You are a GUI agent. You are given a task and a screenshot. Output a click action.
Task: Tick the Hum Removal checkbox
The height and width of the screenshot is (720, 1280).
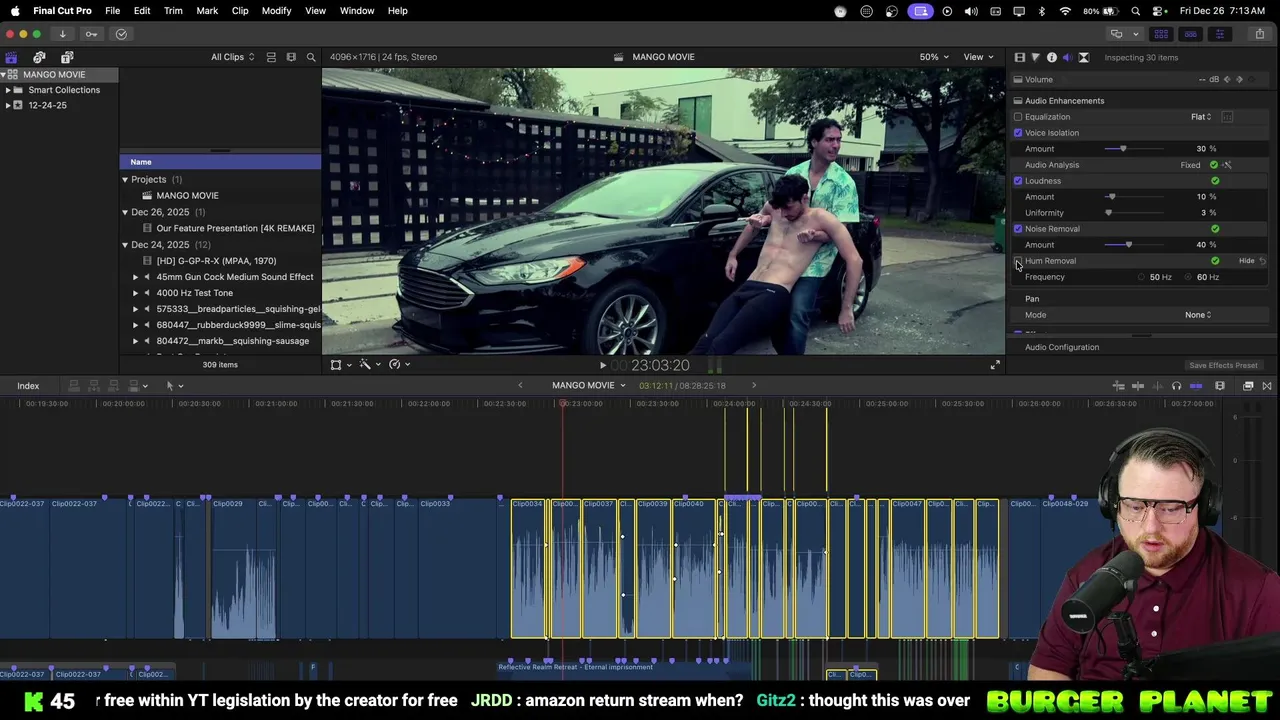(1018, 261)
